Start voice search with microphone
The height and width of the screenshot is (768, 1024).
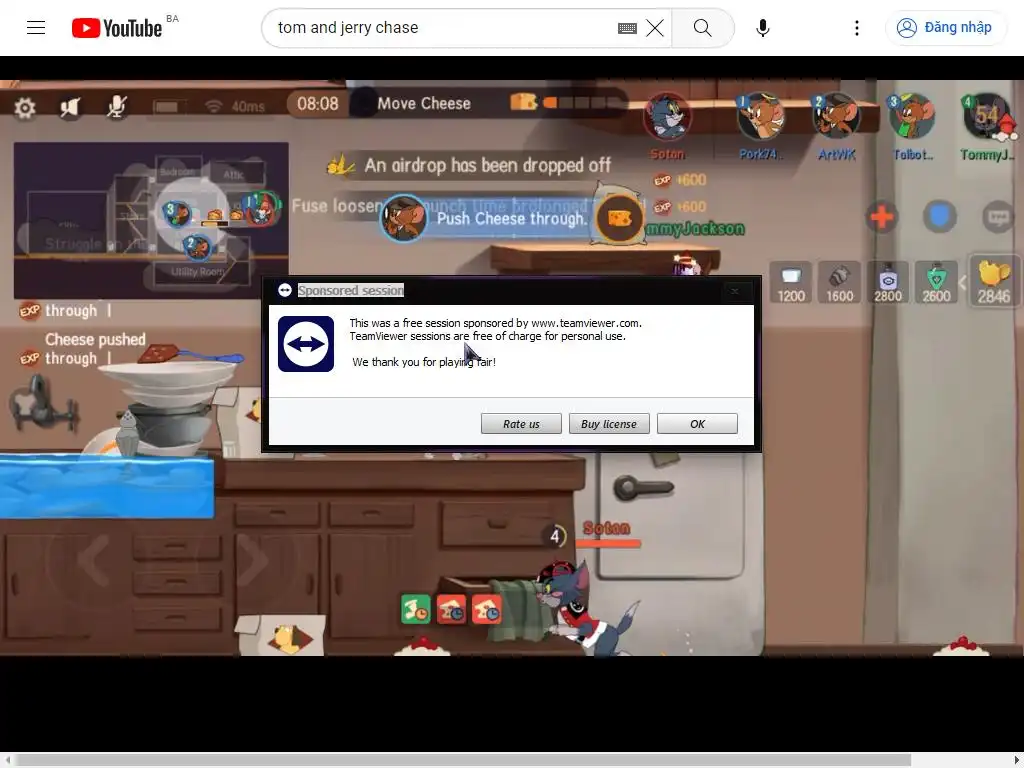tap(762, 28)
